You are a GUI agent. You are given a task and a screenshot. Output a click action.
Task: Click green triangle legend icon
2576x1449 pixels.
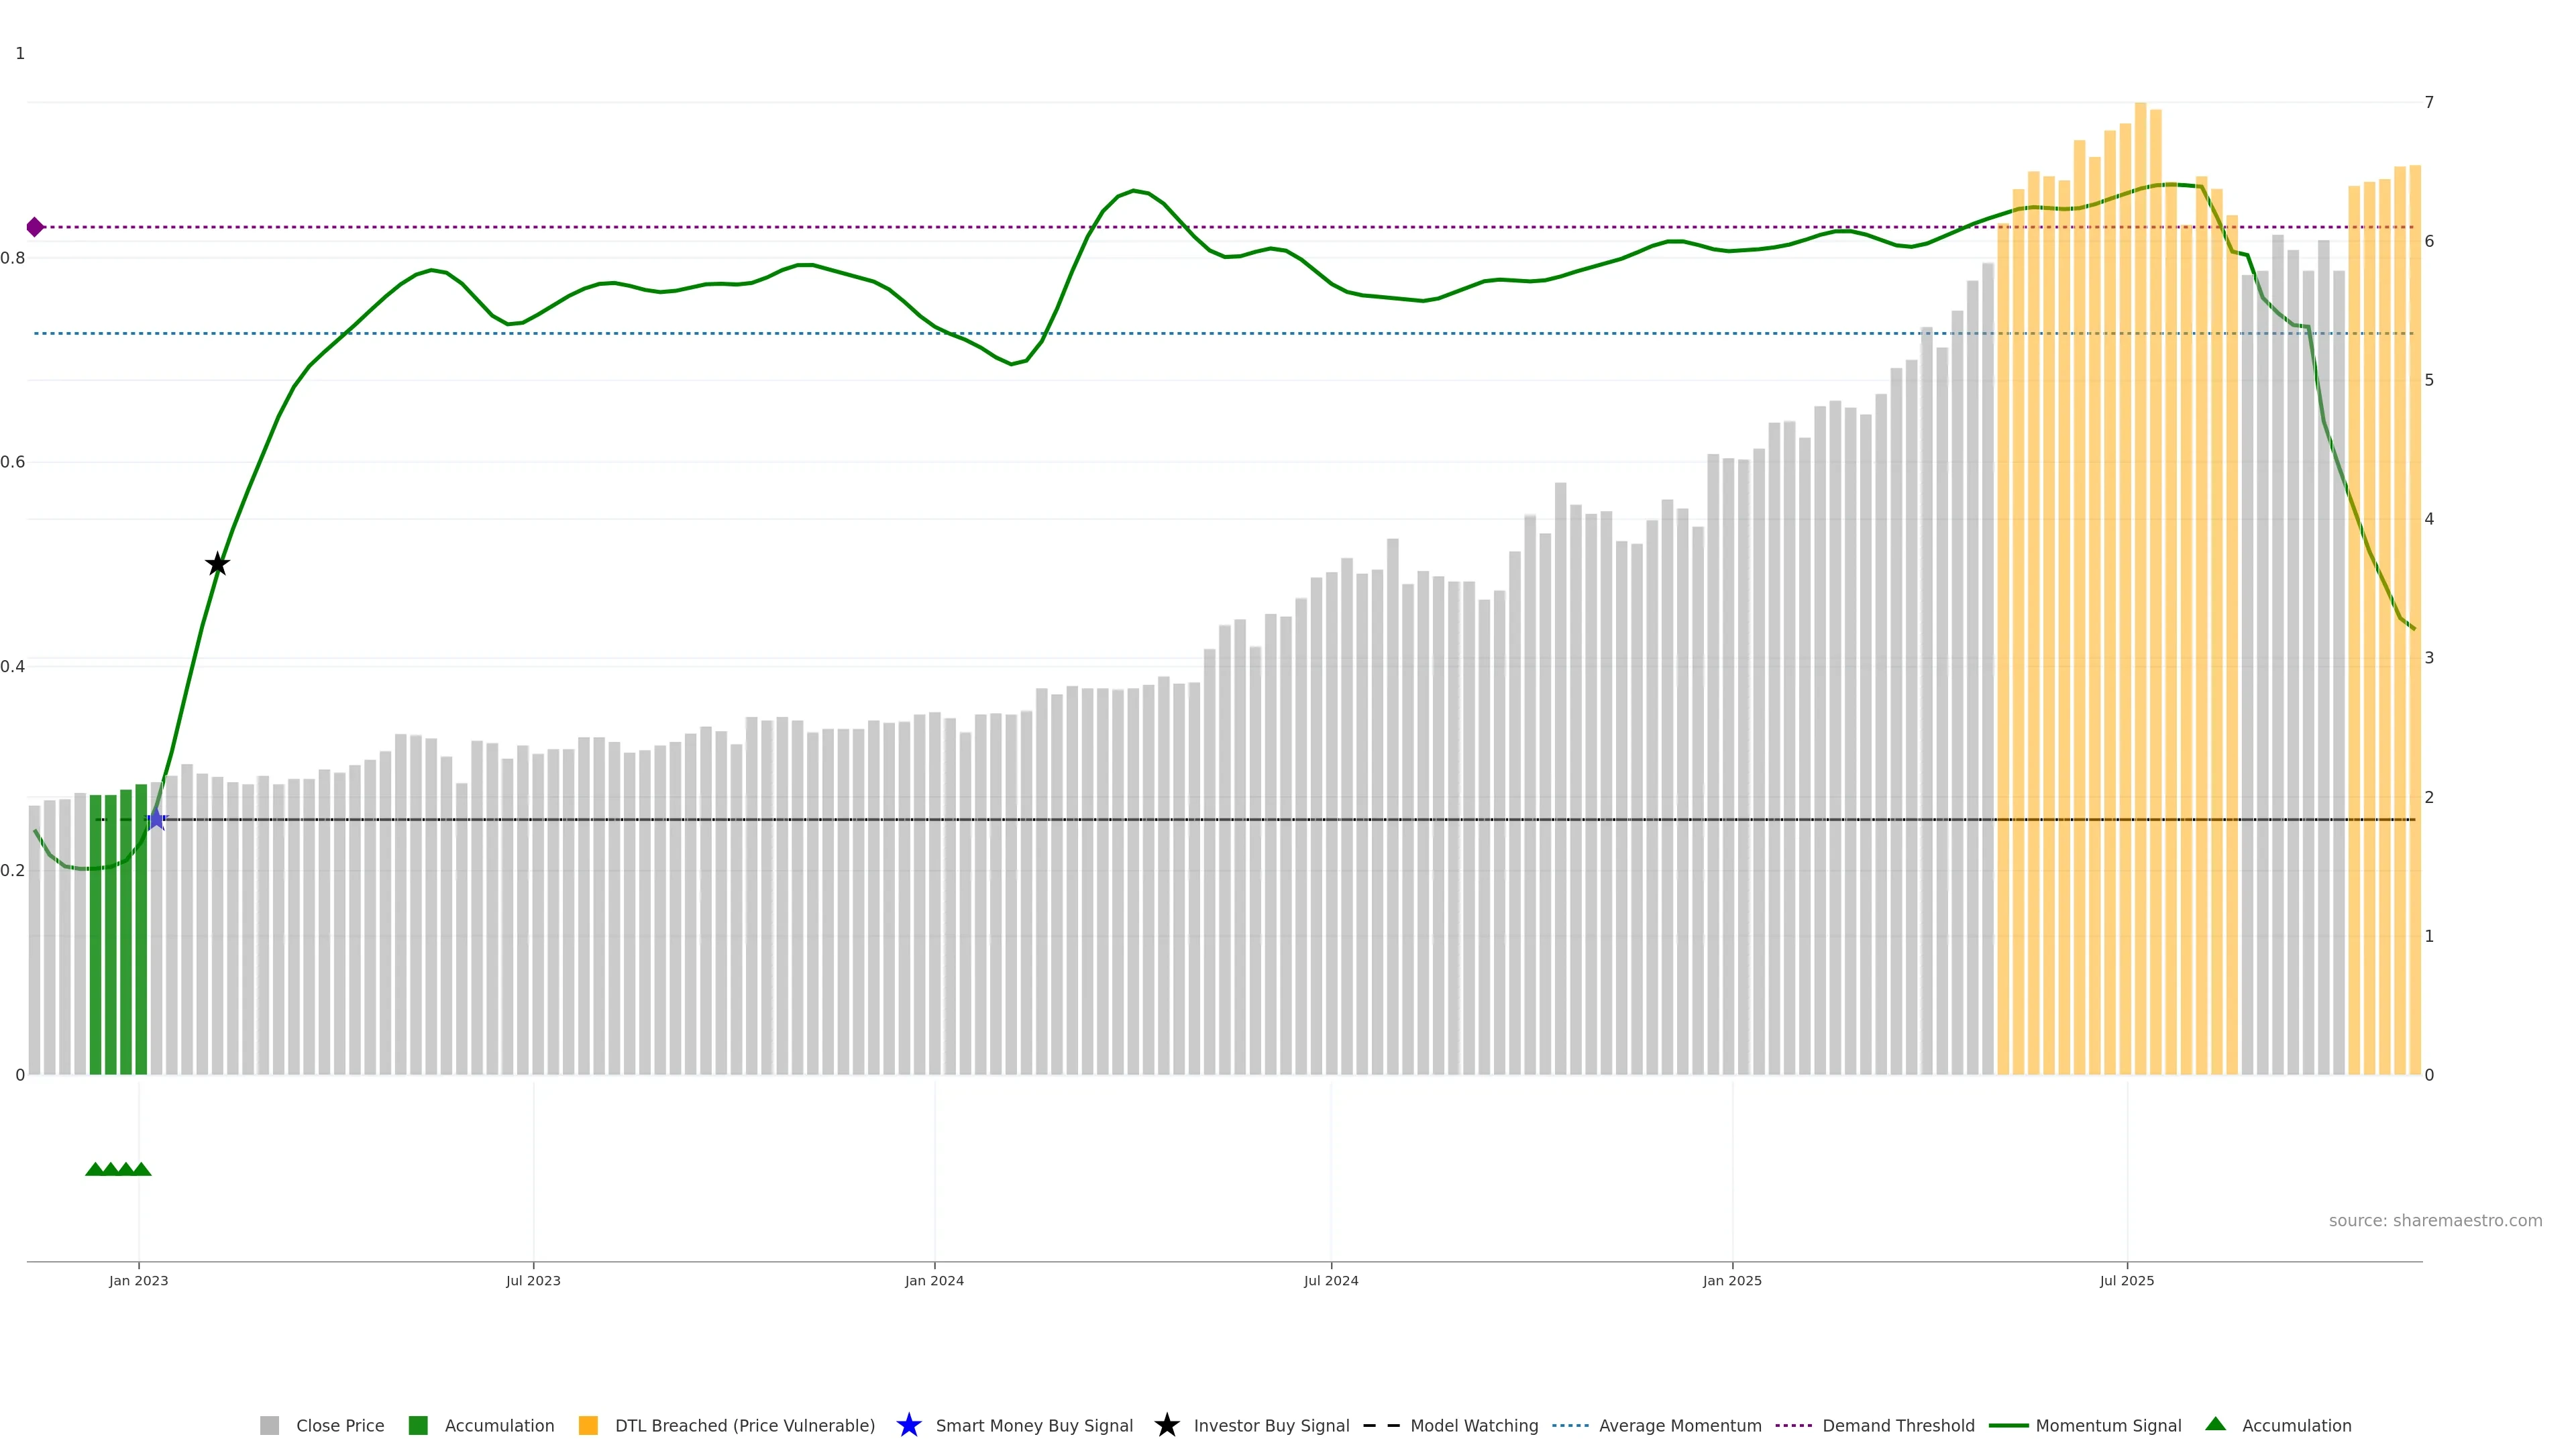click(2215, 1424)
